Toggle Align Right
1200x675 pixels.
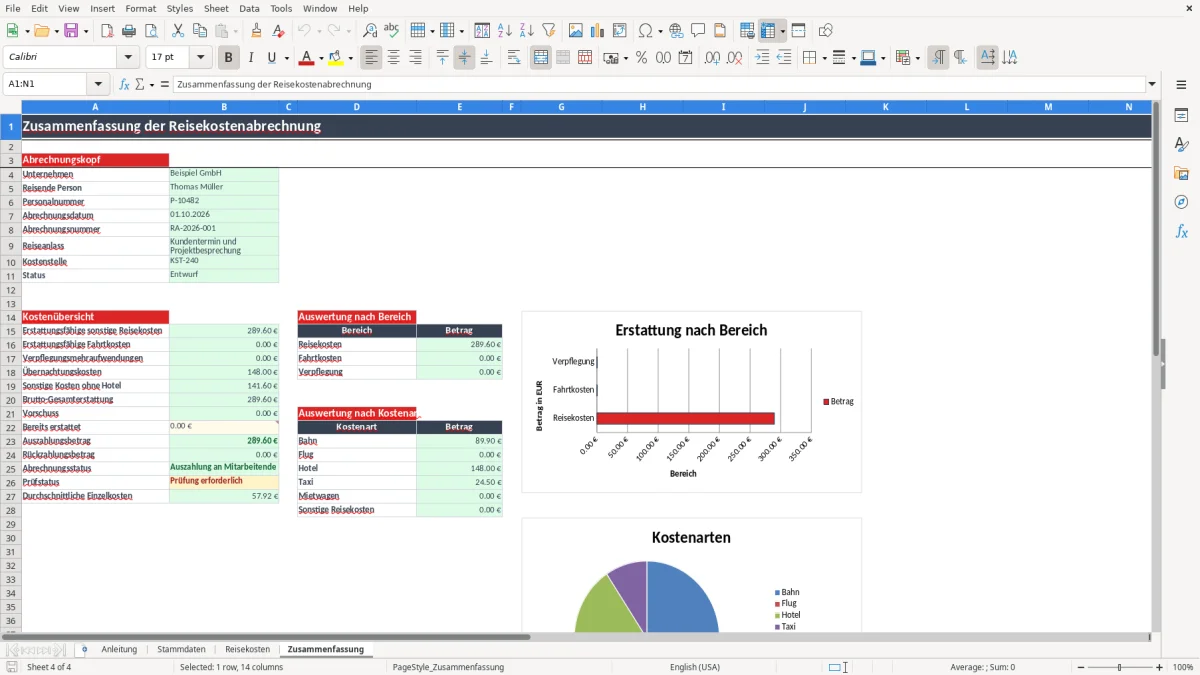pyautogui.click(x=416, y=58)
